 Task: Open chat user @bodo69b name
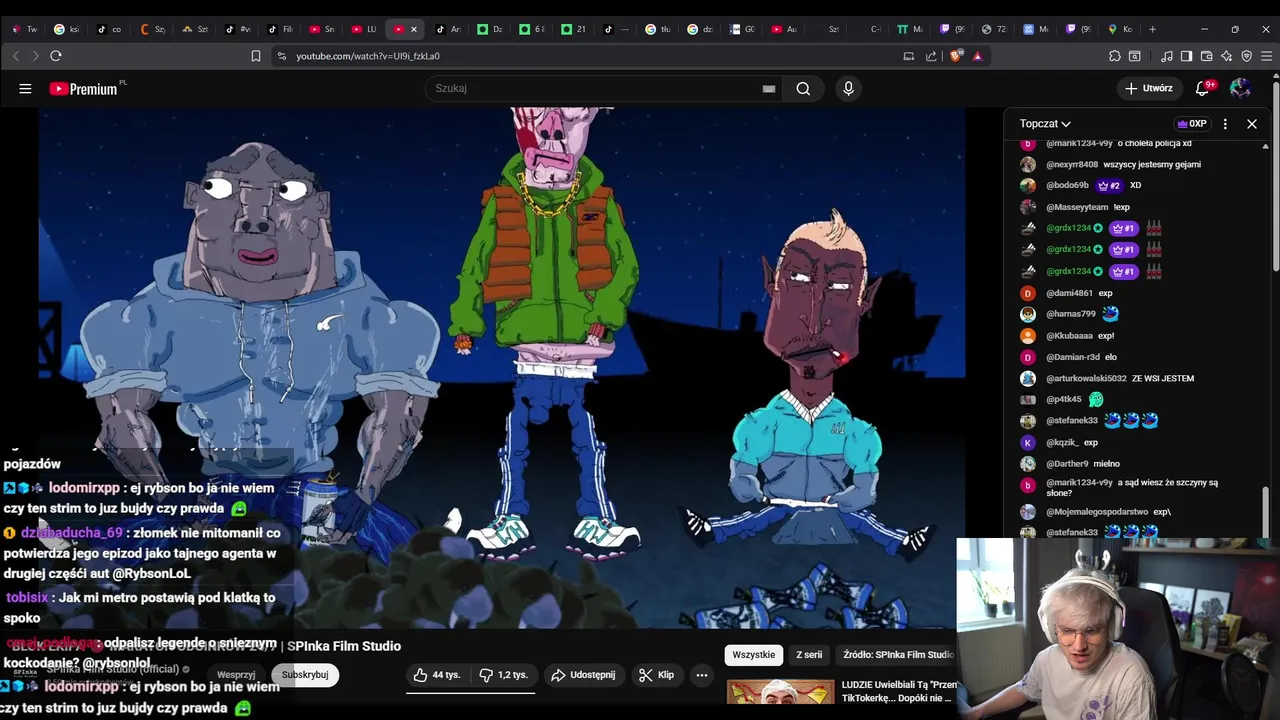click(1067, 186)
